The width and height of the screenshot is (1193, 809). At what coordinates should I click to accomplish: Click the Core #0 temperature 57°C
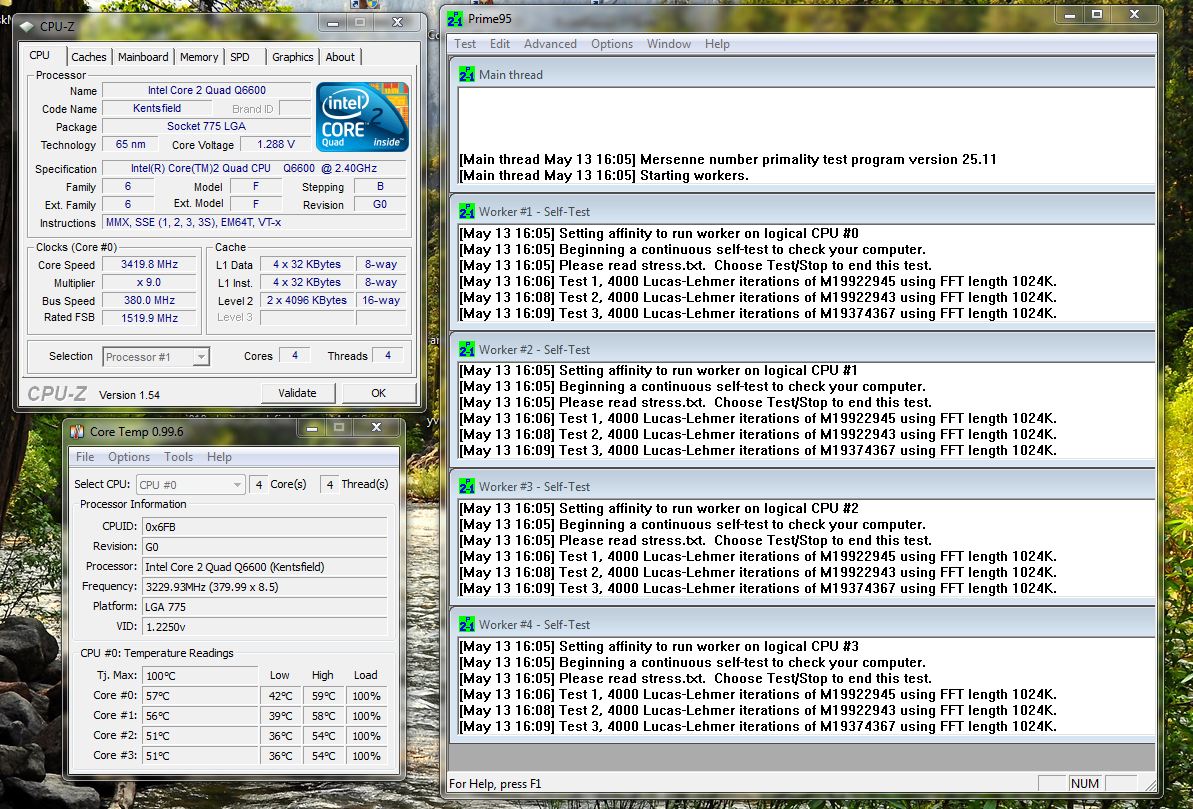[x=200, y=696]
